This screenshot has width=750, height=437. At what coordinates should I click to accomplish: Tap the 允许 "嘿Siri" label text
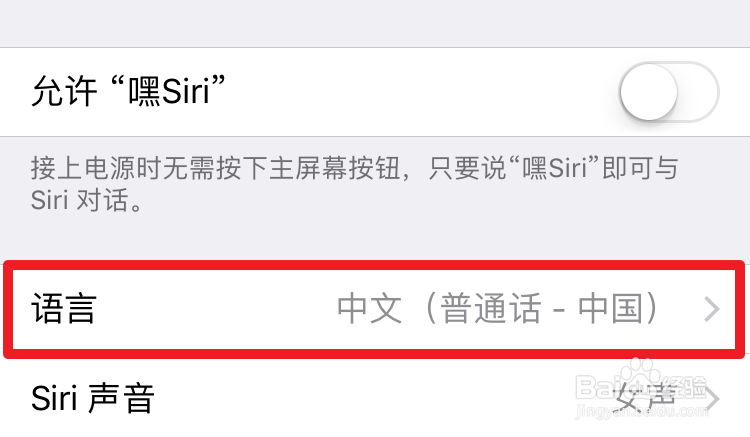click(127, 93)
